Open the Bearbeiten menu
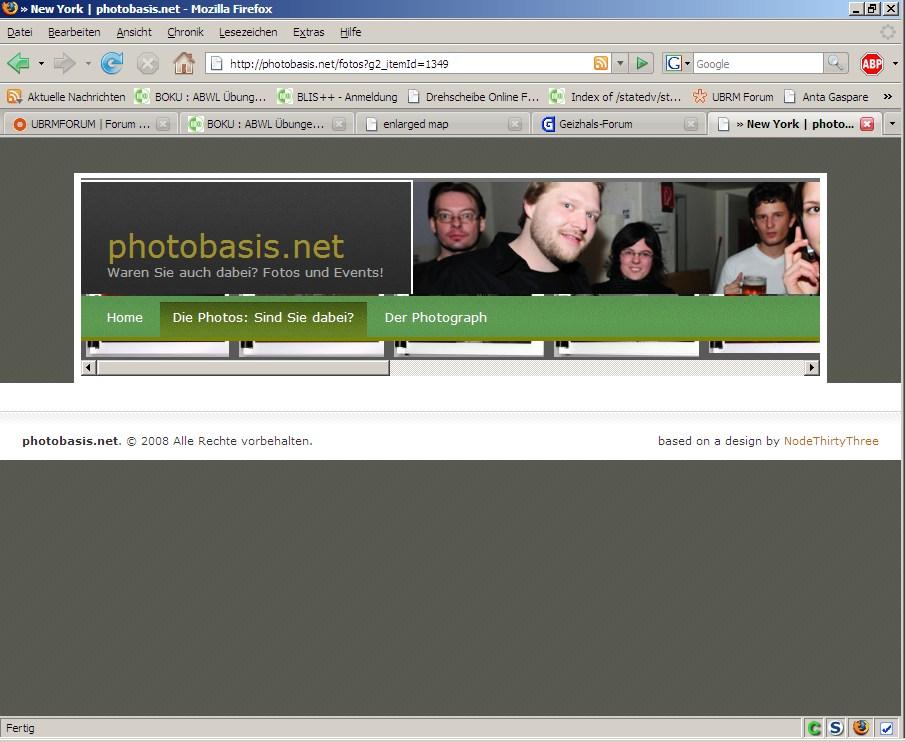 point(74,32)
